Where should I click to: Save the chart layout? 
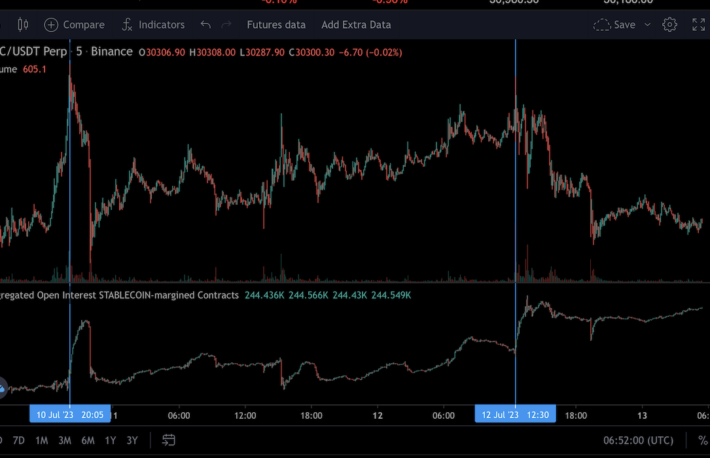[614, 24]
